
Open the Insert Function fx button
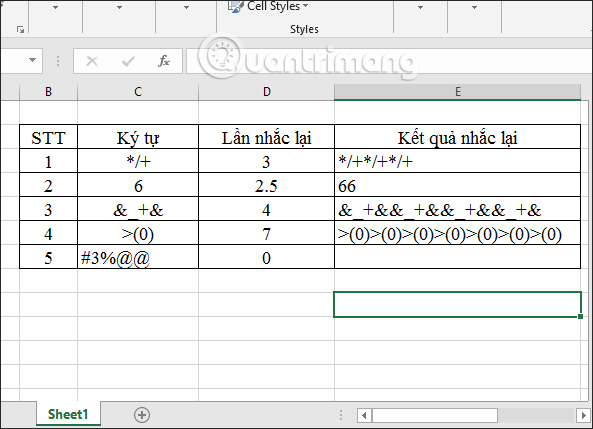(163, 61)
